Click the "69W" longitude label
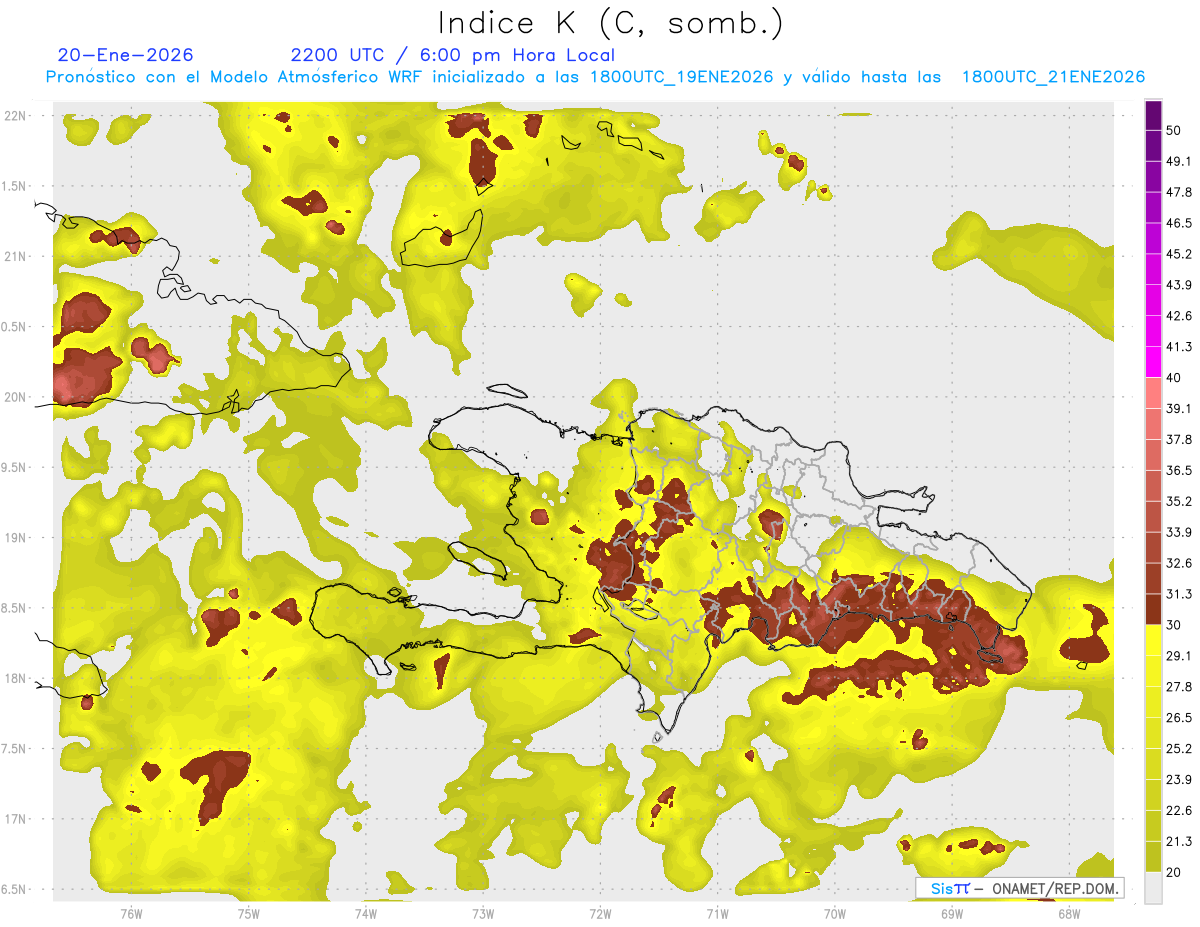Viewport: 1200px width, 927px height. pyautogui.click(x=952, y=913)
